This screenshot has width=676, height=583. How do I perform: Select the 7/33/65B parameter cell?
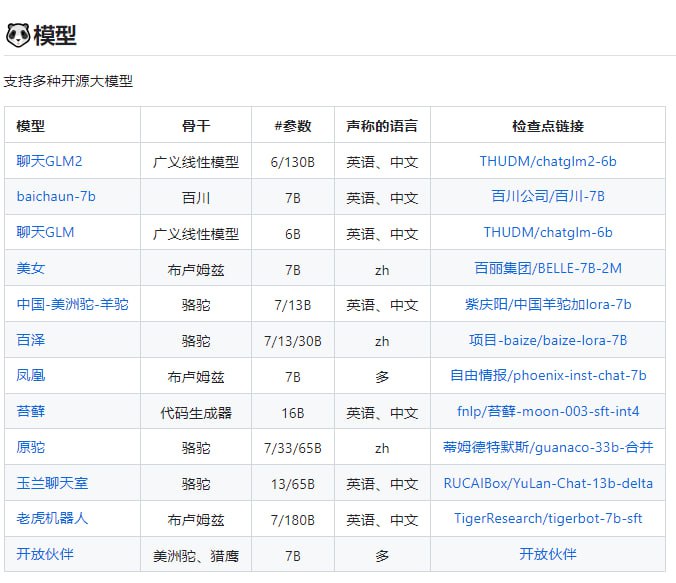[293, 448]
